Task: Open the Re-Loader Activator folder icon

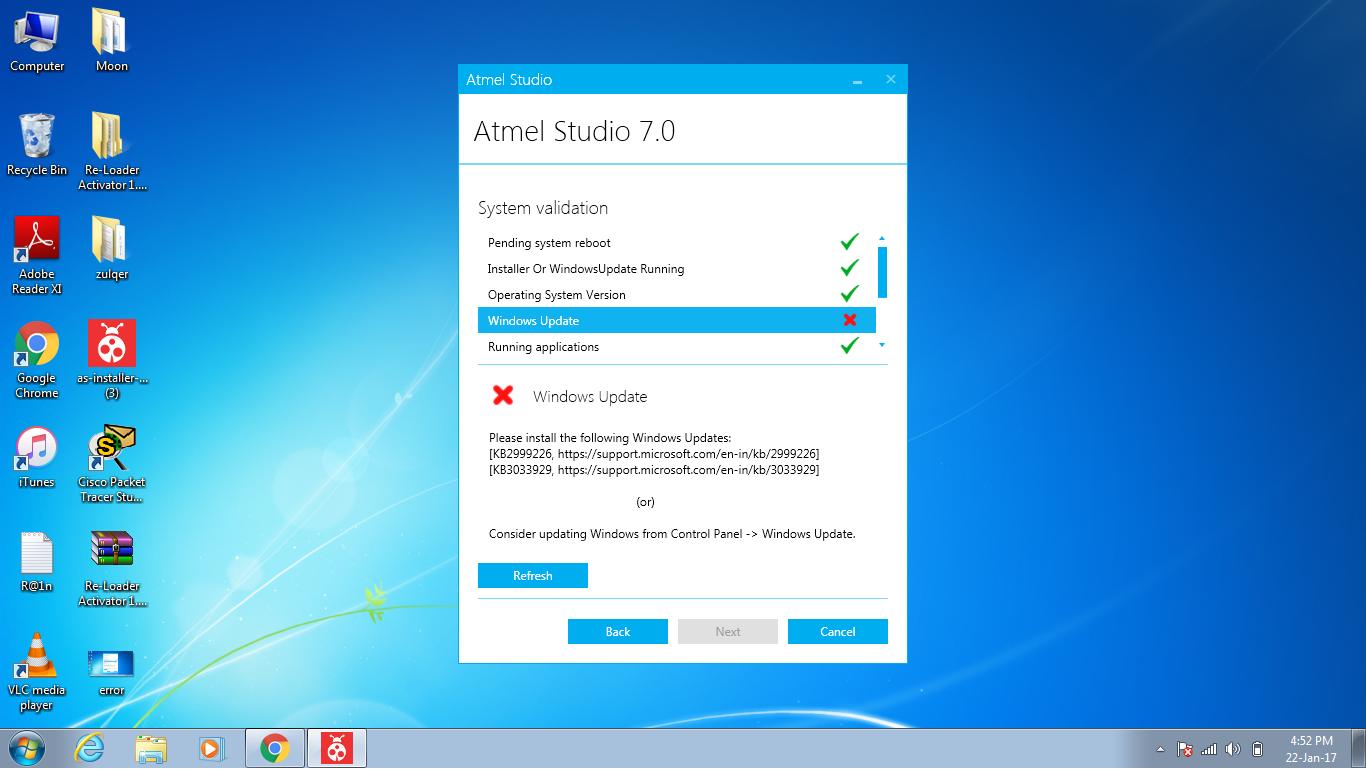Action: click(112, 150)
